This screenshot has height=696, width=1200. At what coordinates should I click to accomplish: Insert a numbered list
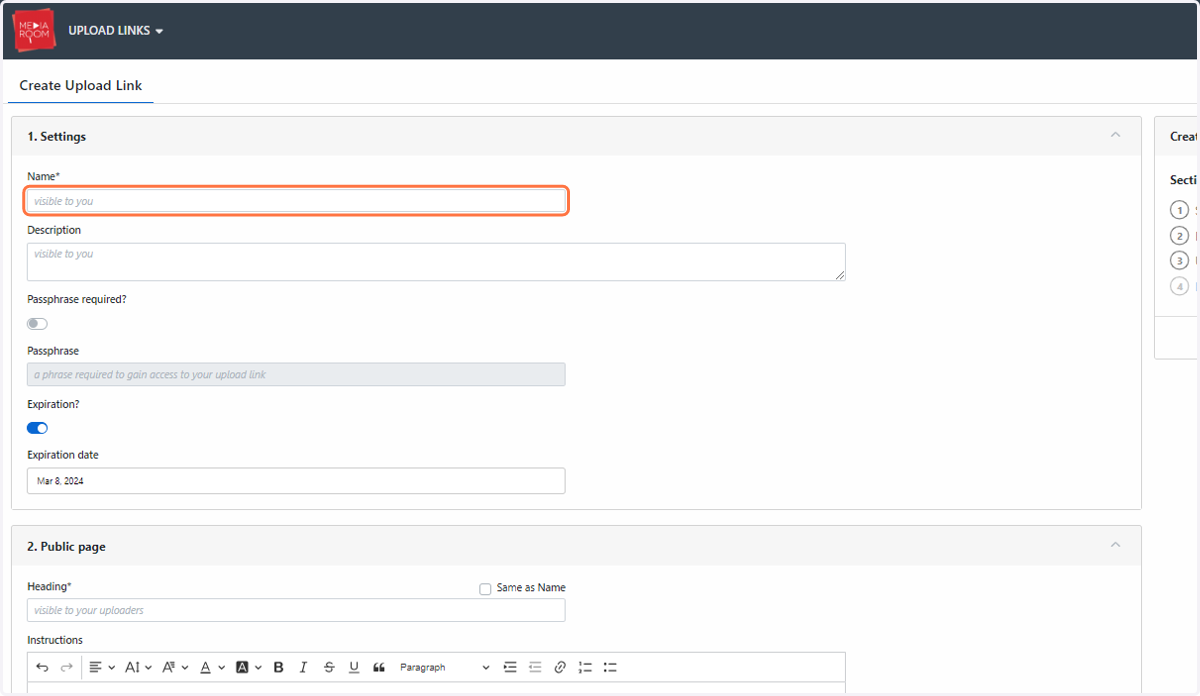click(586, 667)
